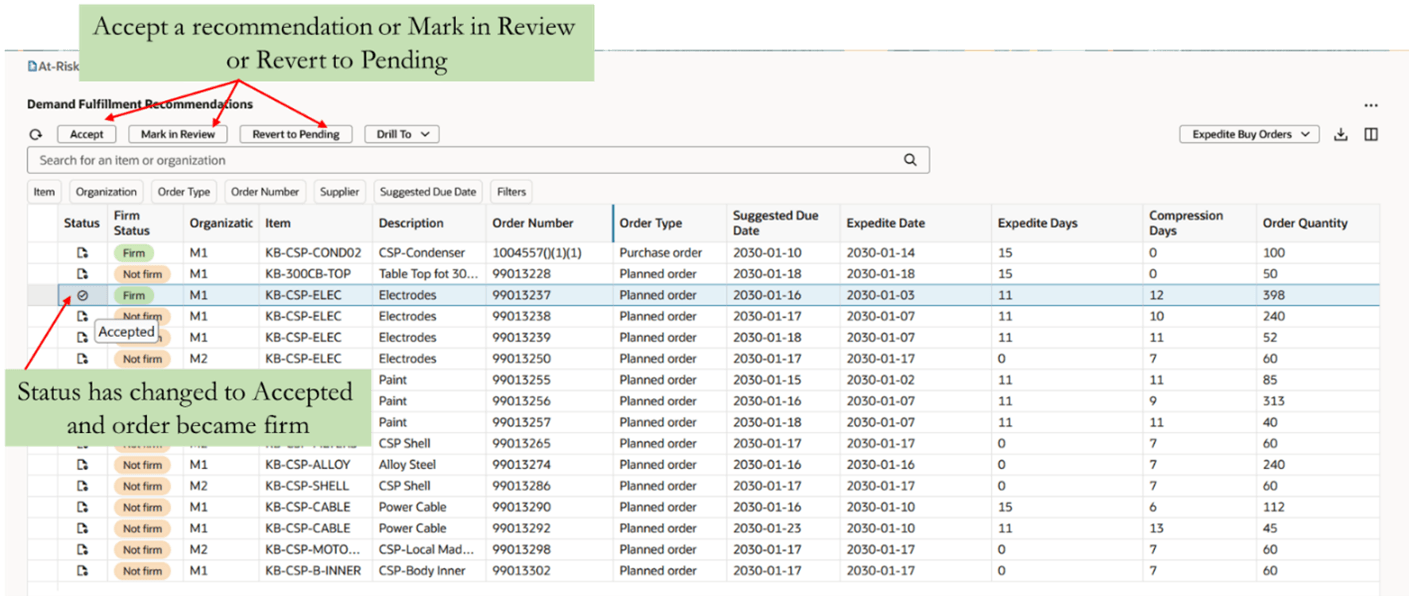Click the Firm badge in the KB-CSP-COND02 row
The height and width of the screenshot is (596, 1409).
point(134,253)
